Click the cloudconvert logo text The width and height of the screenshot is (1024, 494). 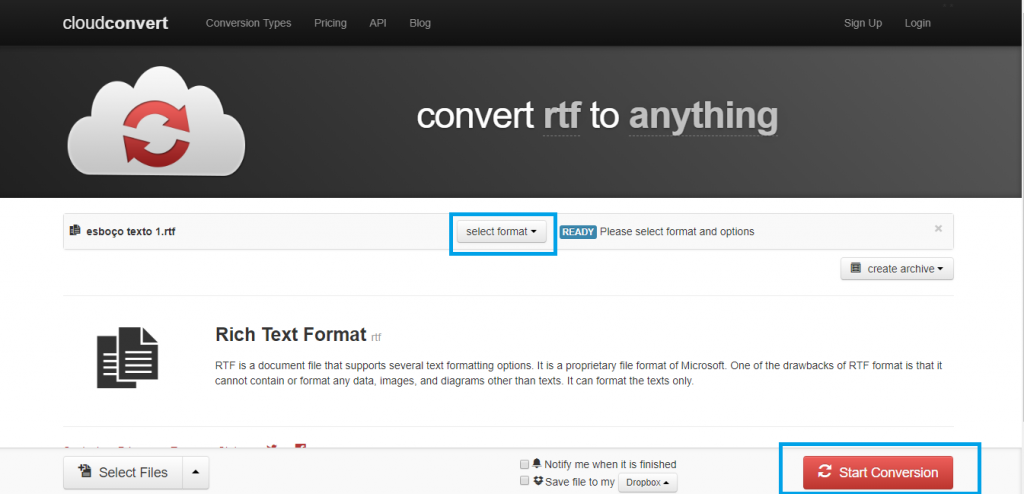(115, 23)
